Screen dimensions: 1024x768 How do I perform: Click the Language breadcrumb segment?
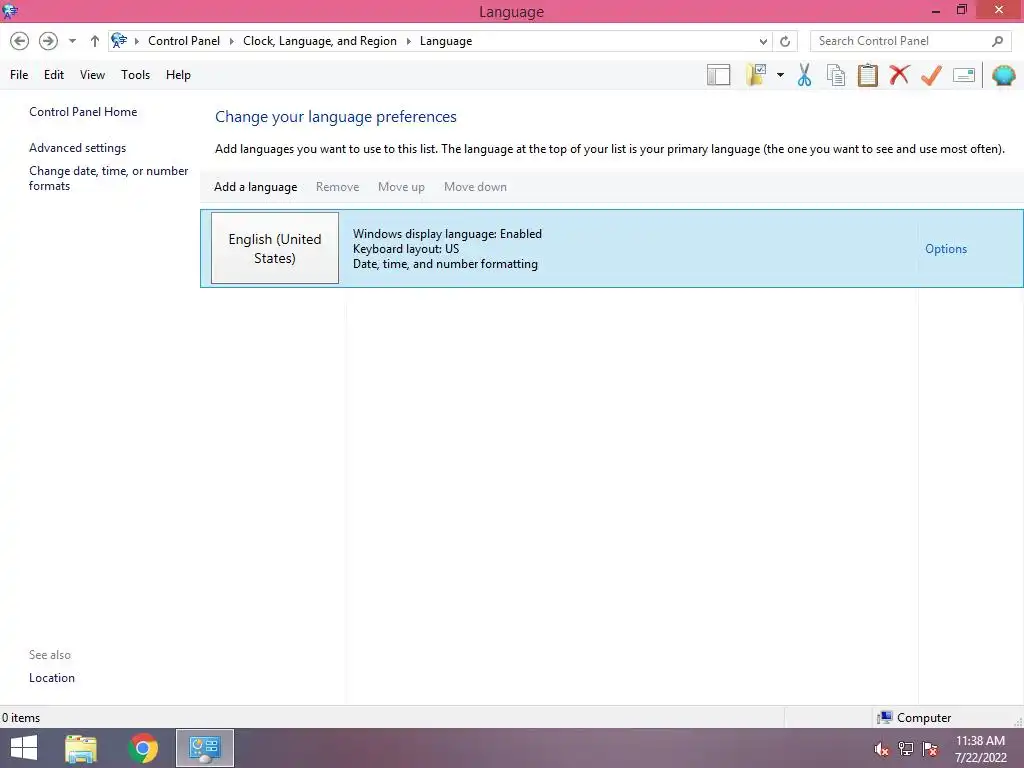tap(445, 41)
